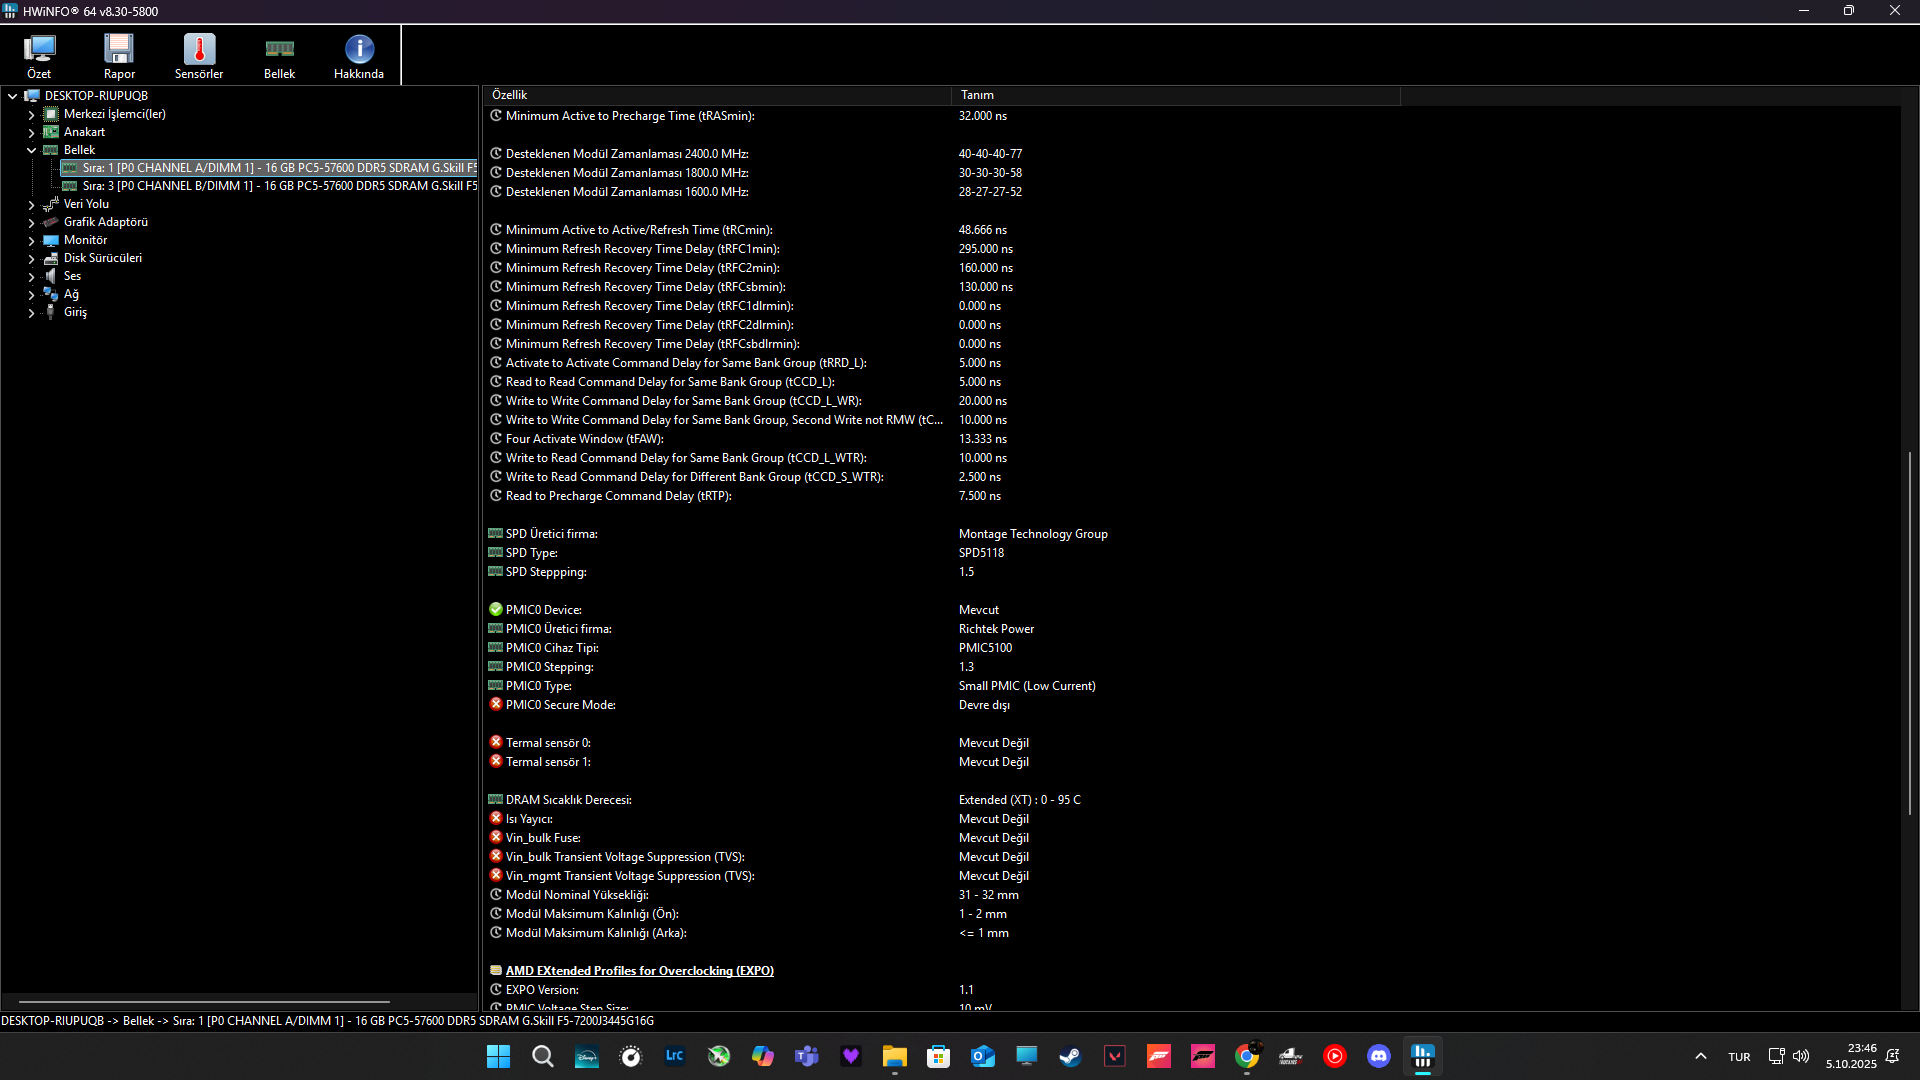The width and height of the screenshot is (1920, 1080).
Task: Open Lightroom Classic from the taskbar
Action: (675, 1056)
